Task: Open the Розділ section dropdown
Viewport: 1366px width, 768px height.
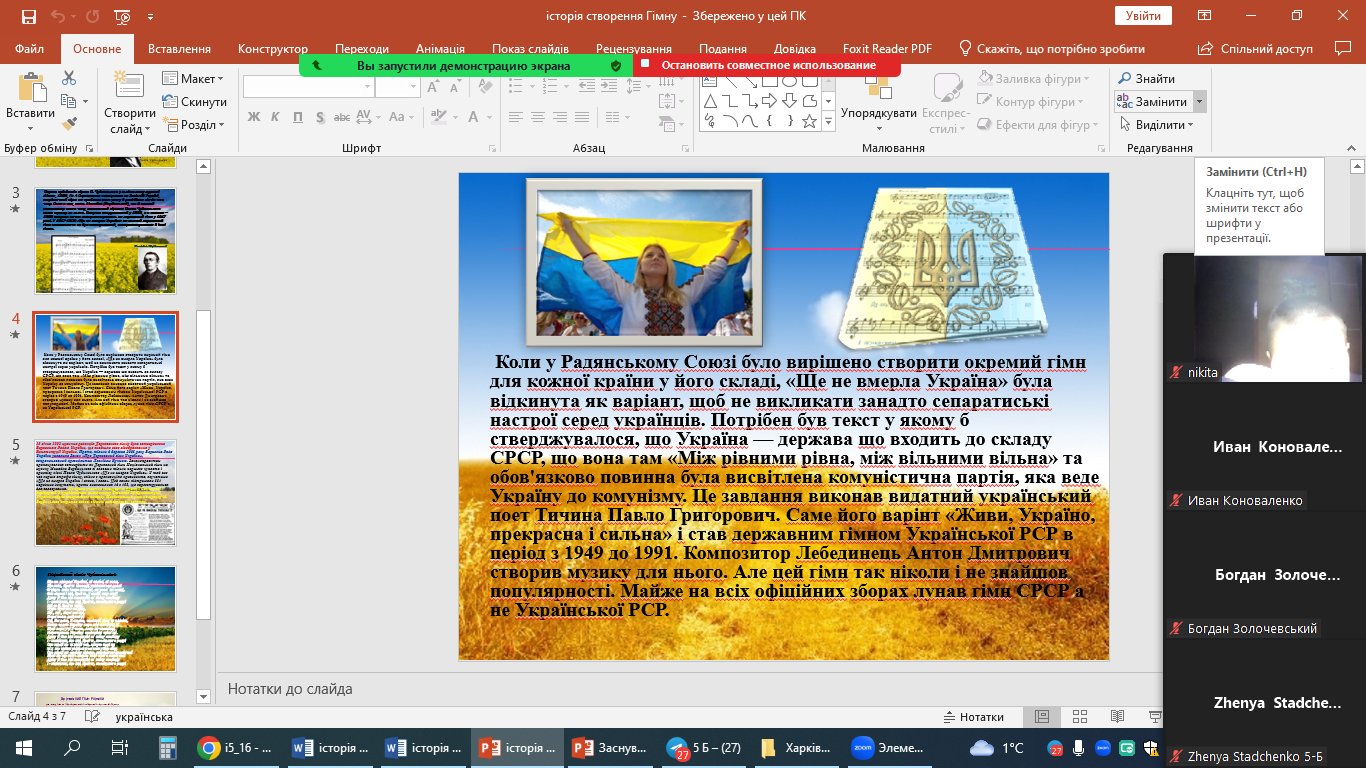Action: (x=194, y=125)
